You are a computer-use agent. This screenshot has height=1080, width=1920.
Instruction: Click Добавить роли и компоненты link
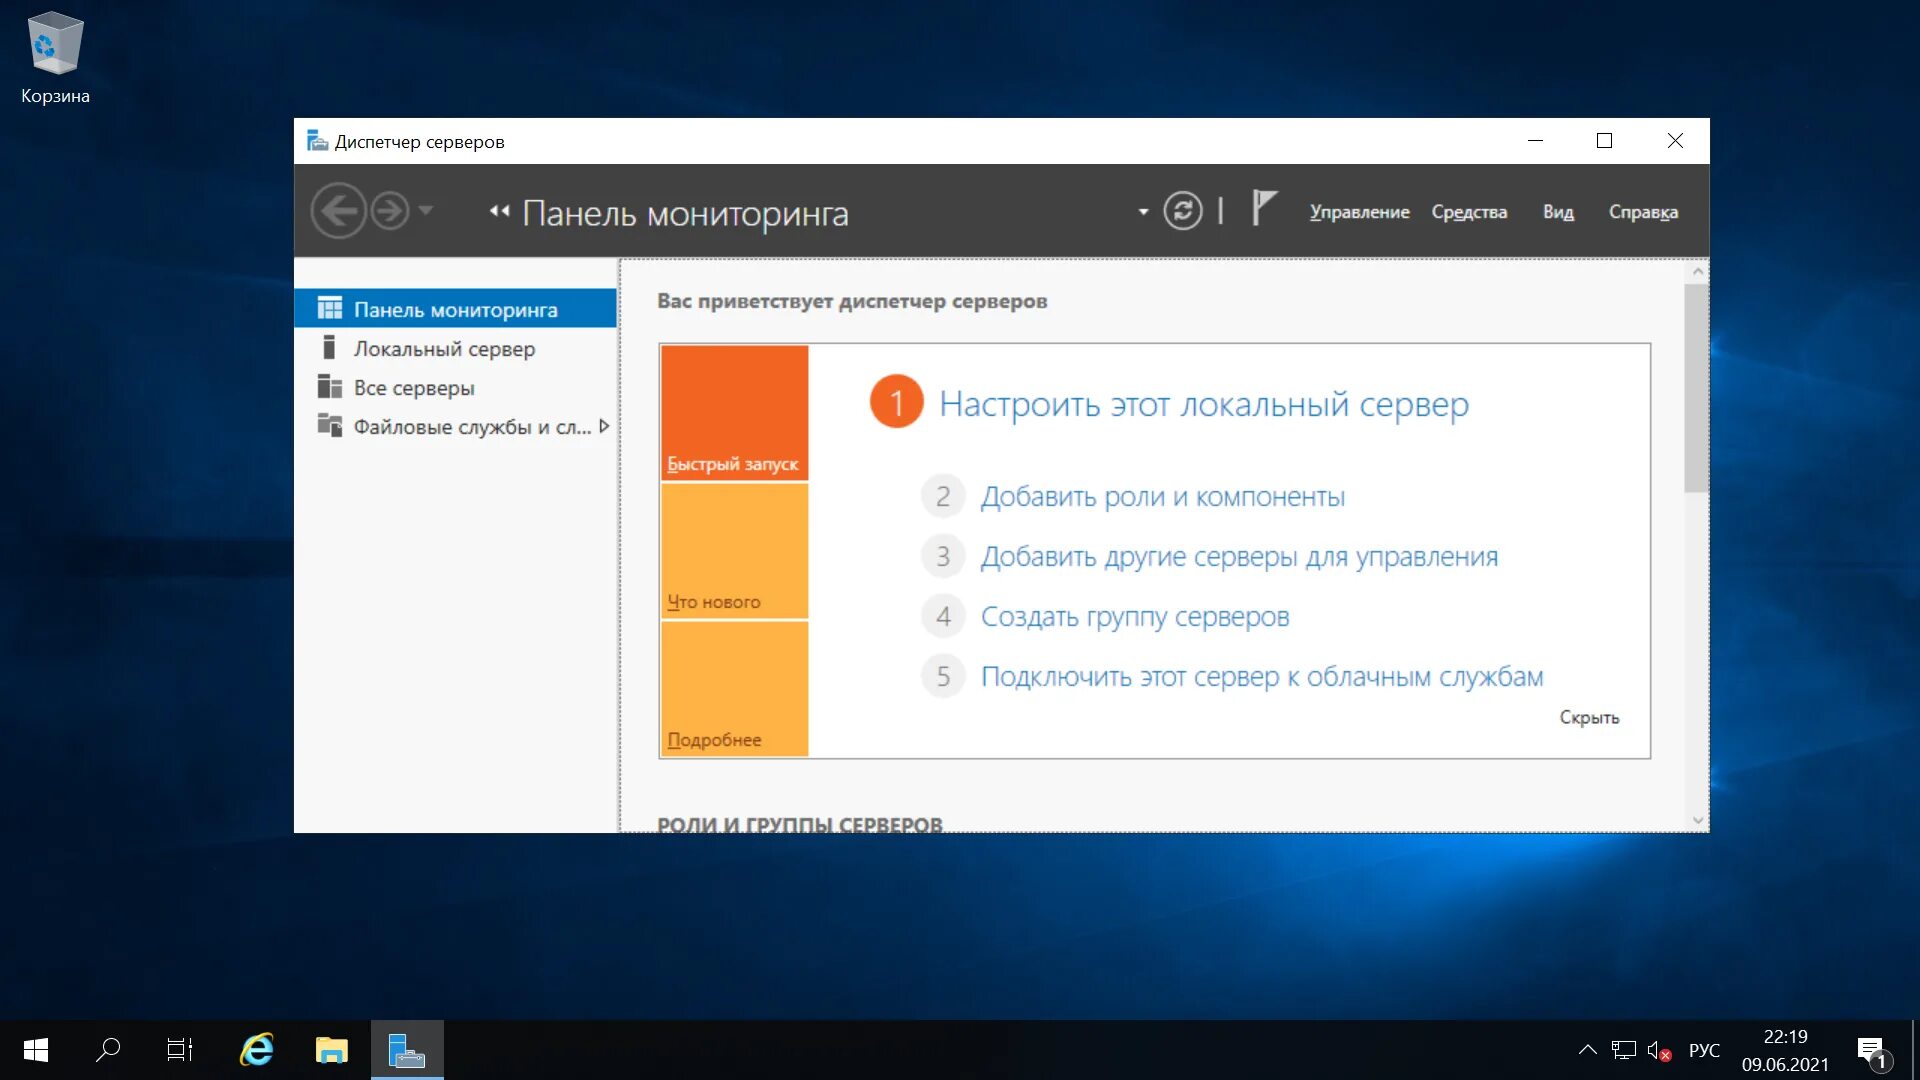pos(1162,497)
